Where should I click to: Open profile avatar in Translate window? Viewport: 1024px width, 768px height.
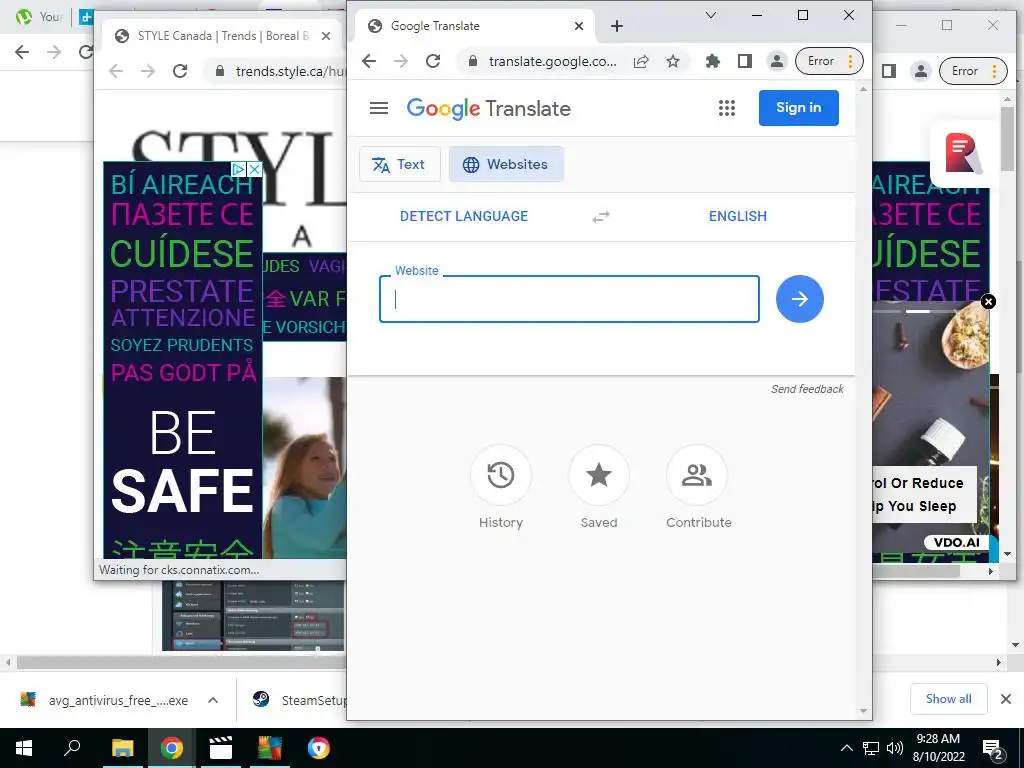point(776,61)
